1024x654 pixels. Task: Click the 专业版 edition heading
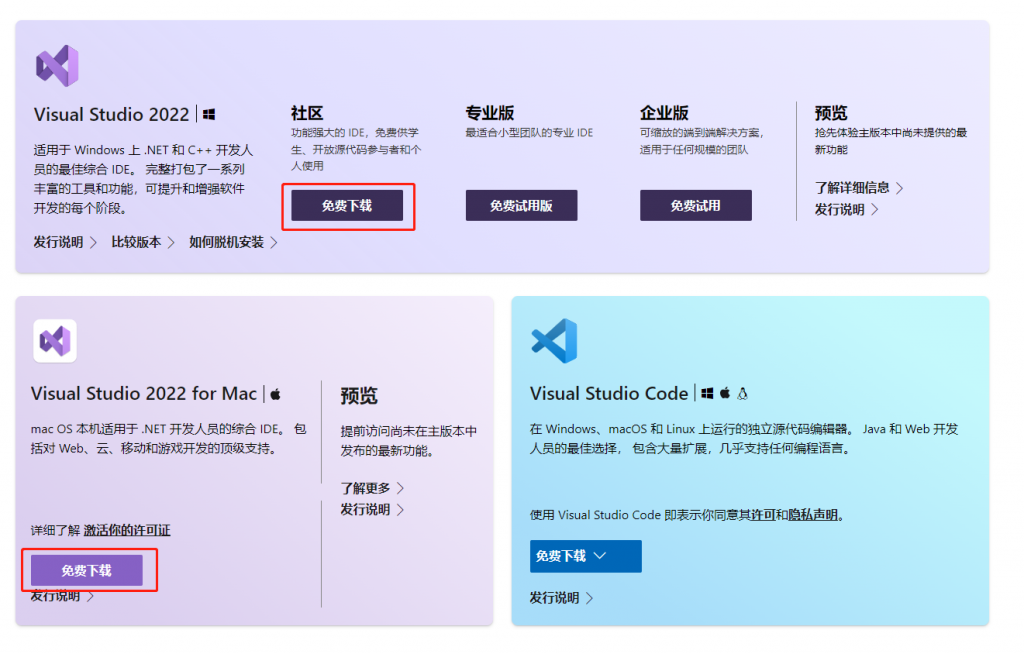coord(490,113)
